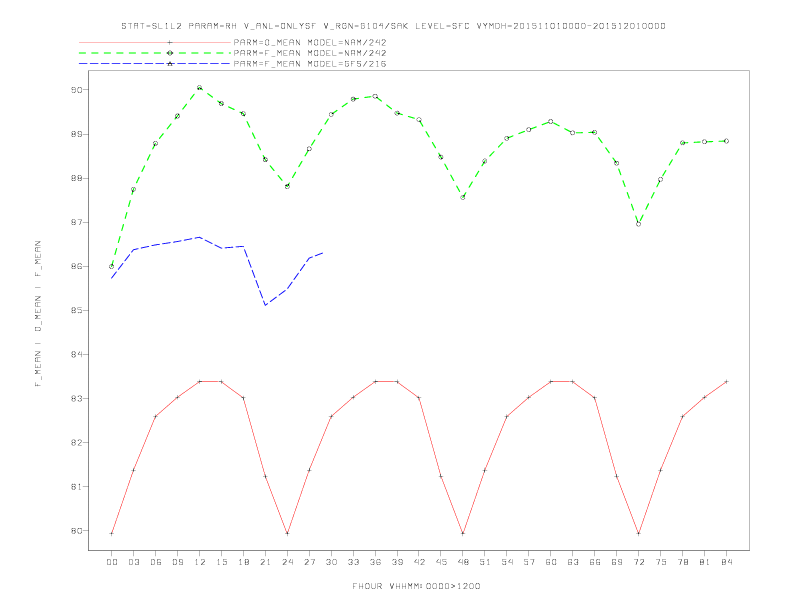Click x-axis tick label 27
792x612 pixels.
coord(309,562)
